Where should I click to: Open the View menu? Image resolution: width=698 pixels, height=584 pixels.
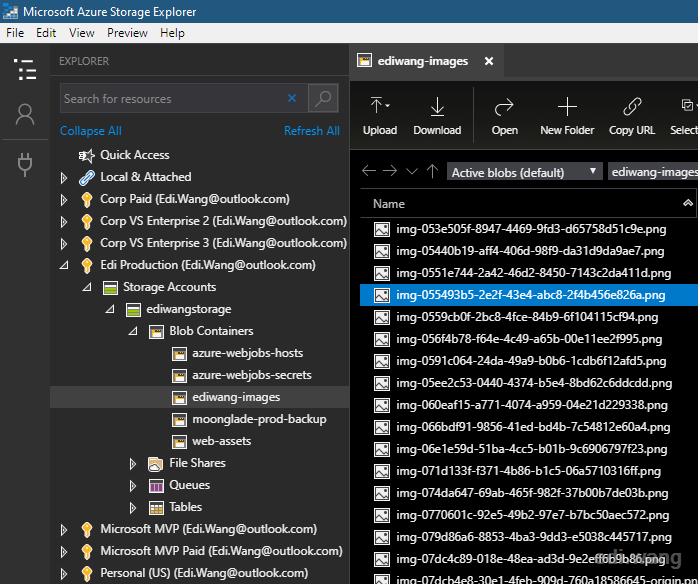pos(81,33)
